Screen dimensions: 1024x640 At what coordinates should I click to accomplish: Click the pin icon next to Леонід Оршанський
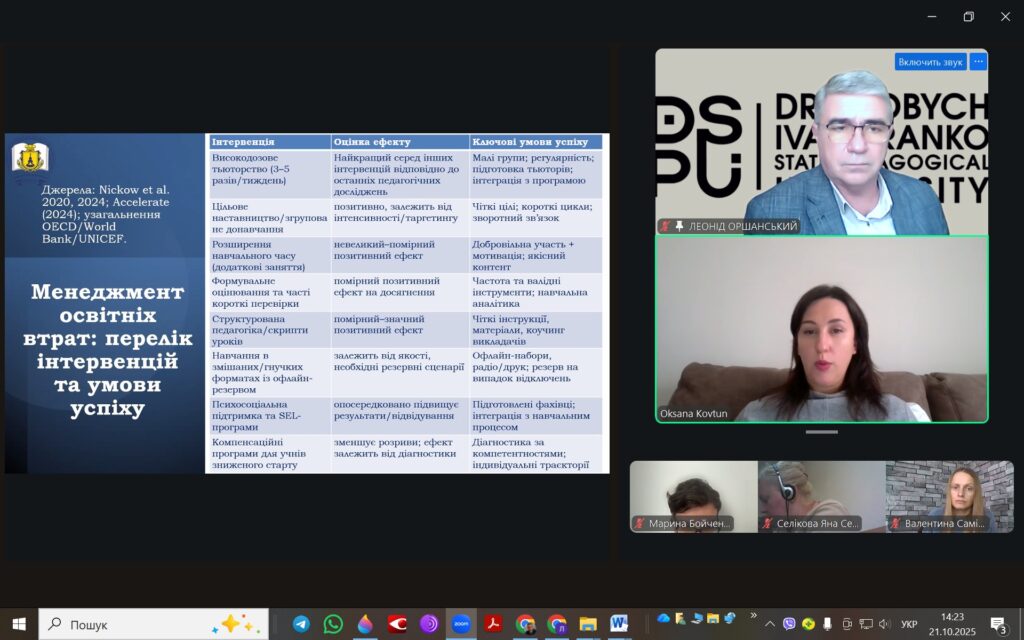click(x=680, y=227)
